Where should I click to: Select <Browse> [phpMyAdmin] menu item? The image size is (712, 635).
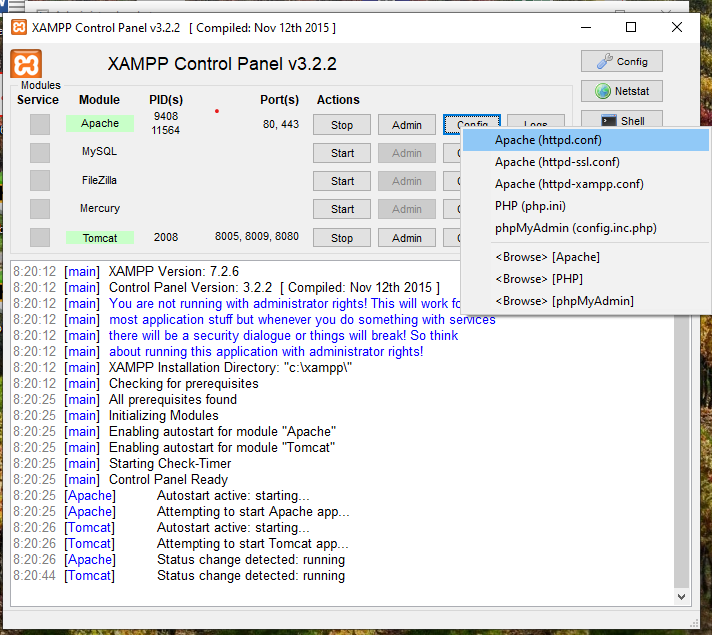pos(585,301)
